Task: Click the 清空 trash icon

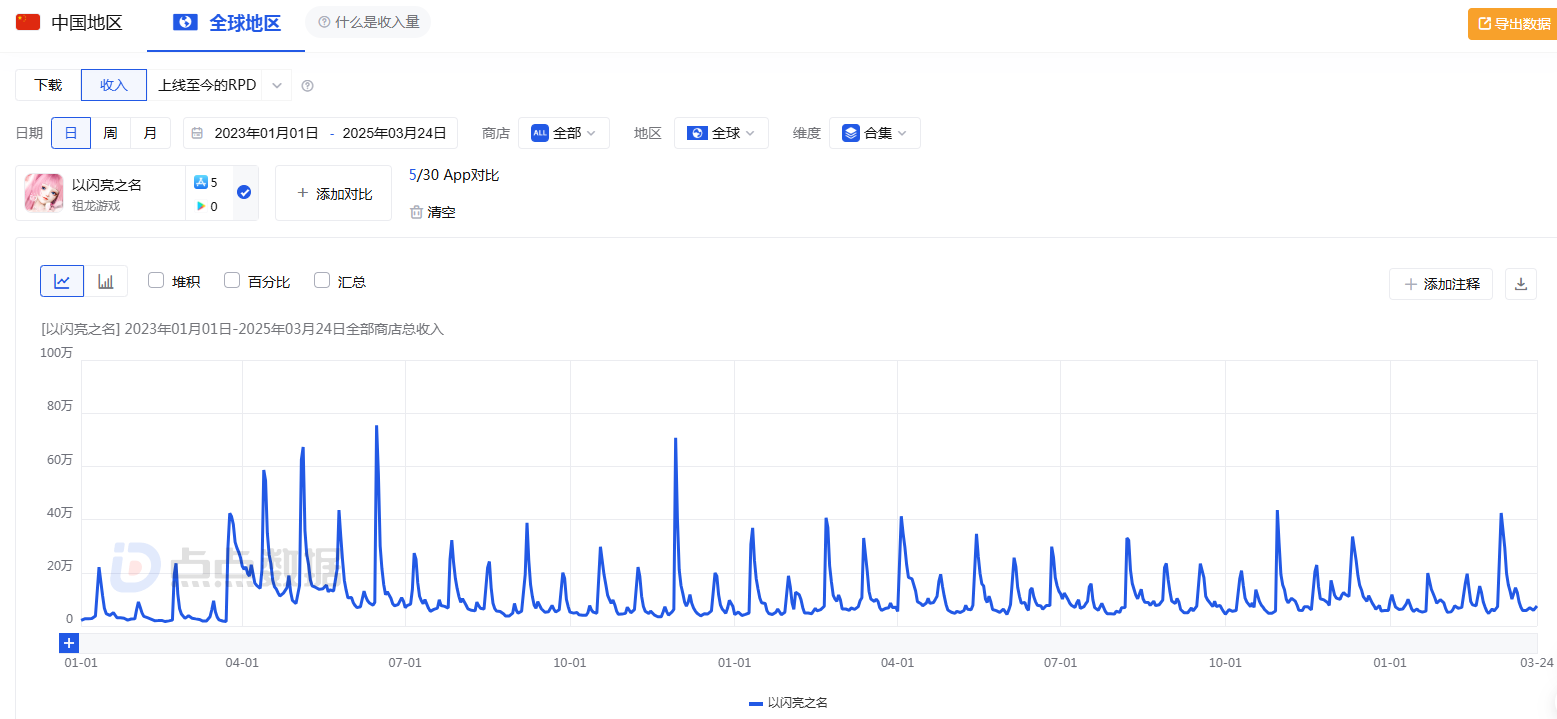Action: click(x=416, y=212)
